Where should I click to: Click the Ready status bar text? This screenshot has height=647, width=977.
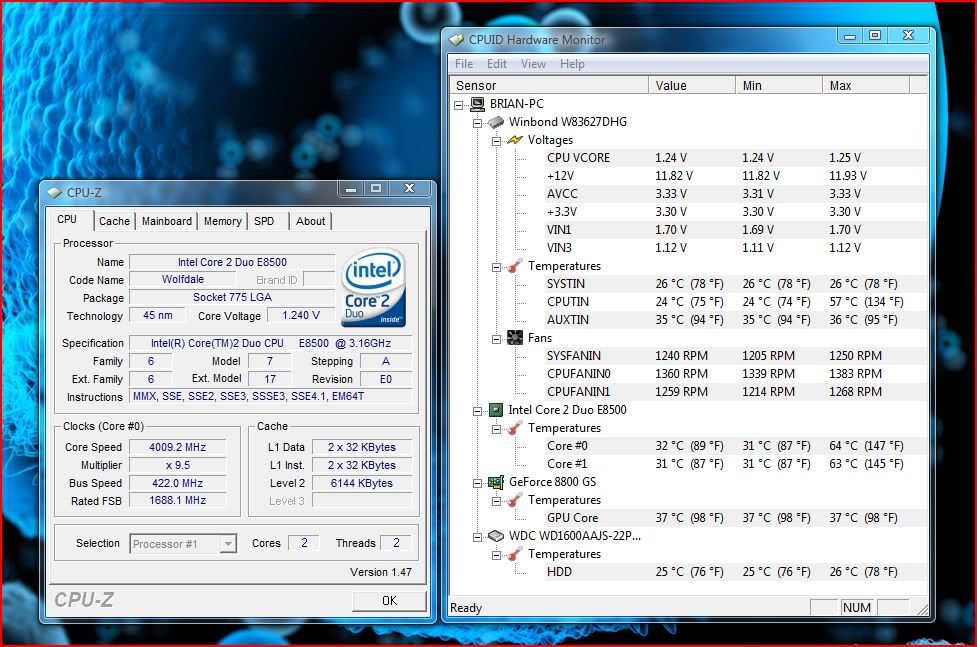466,608
